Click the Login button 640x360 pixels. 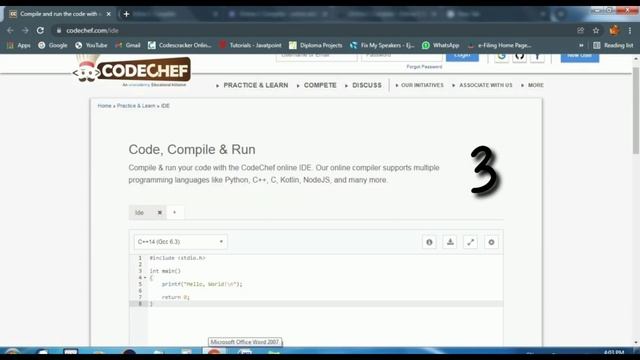(462, 57)
